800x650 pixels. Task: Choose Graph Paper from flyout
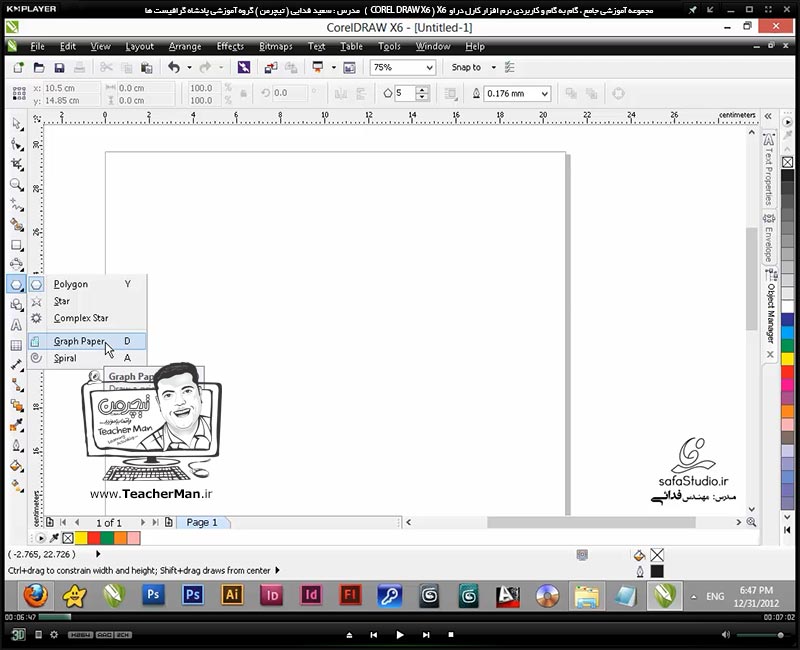click(87, 341)
